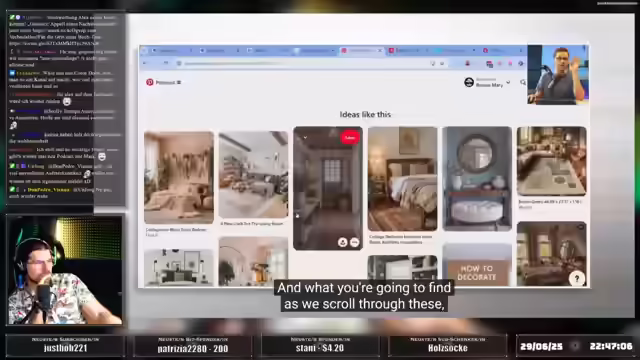The image size is (640, 360).
Task: Click the red Pinterest logo icon
Action: click(150, 82)
